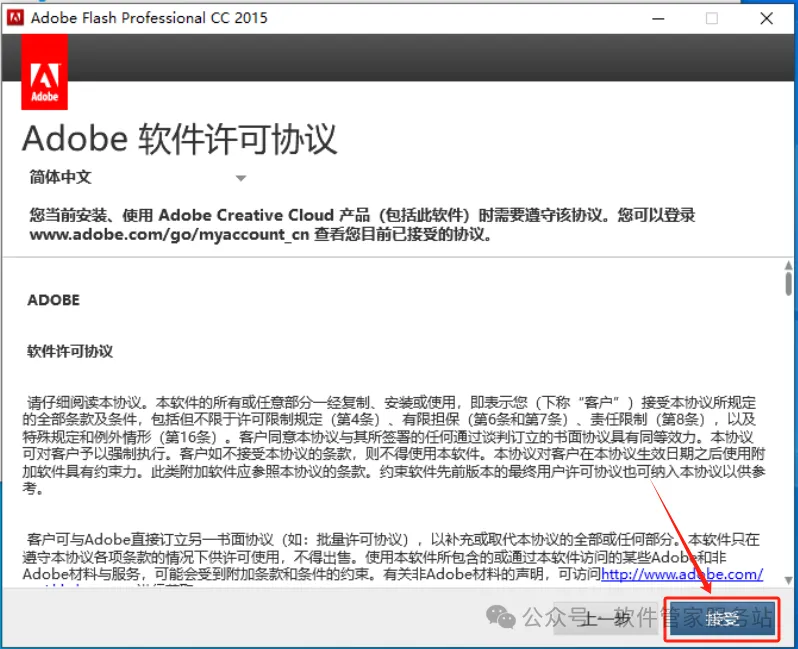This screenshot has height=649, width=798.
Task: Click the 上一步 (Back) button
Action: point(606,619)
